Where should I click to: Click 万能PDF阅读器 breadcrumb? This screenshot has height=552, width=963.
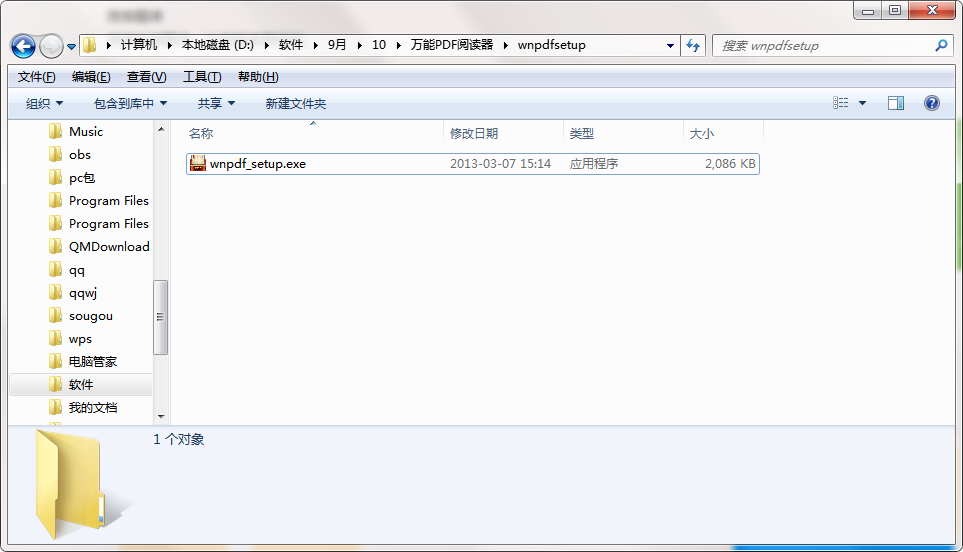(x=452, y=45)
